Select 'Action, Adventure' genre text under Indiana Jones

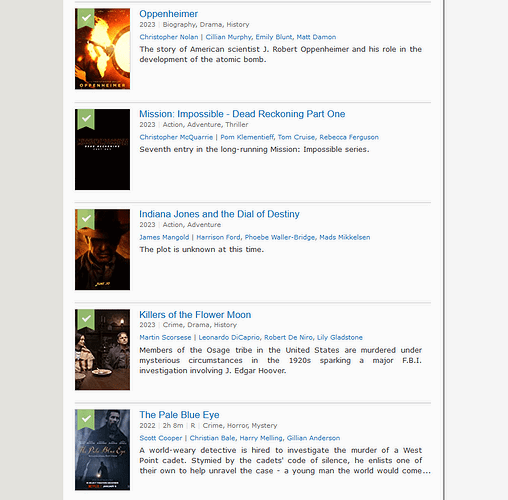pos(192,225)
